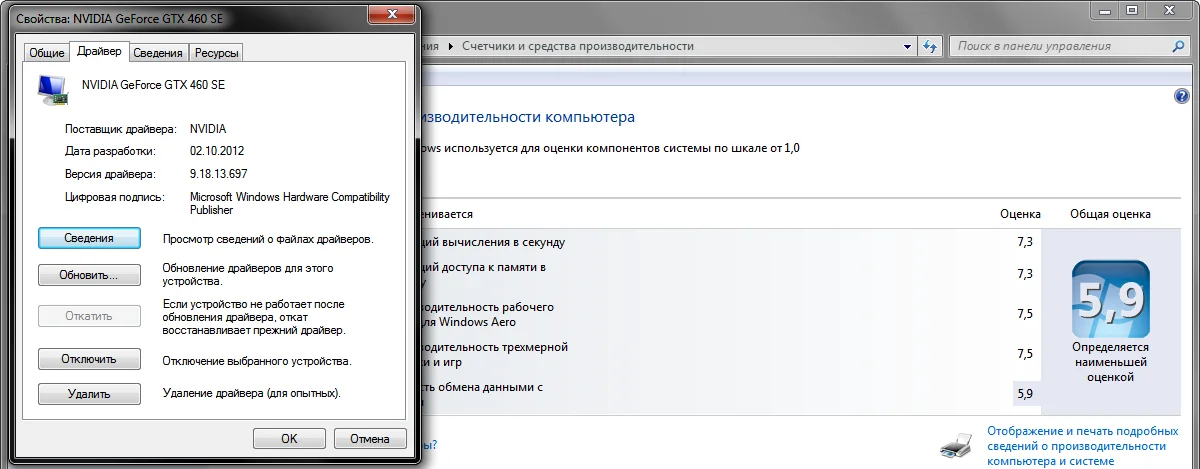Click the printer icon
The width and height of the screenshot is (1200, 469).
coord(957,445)
